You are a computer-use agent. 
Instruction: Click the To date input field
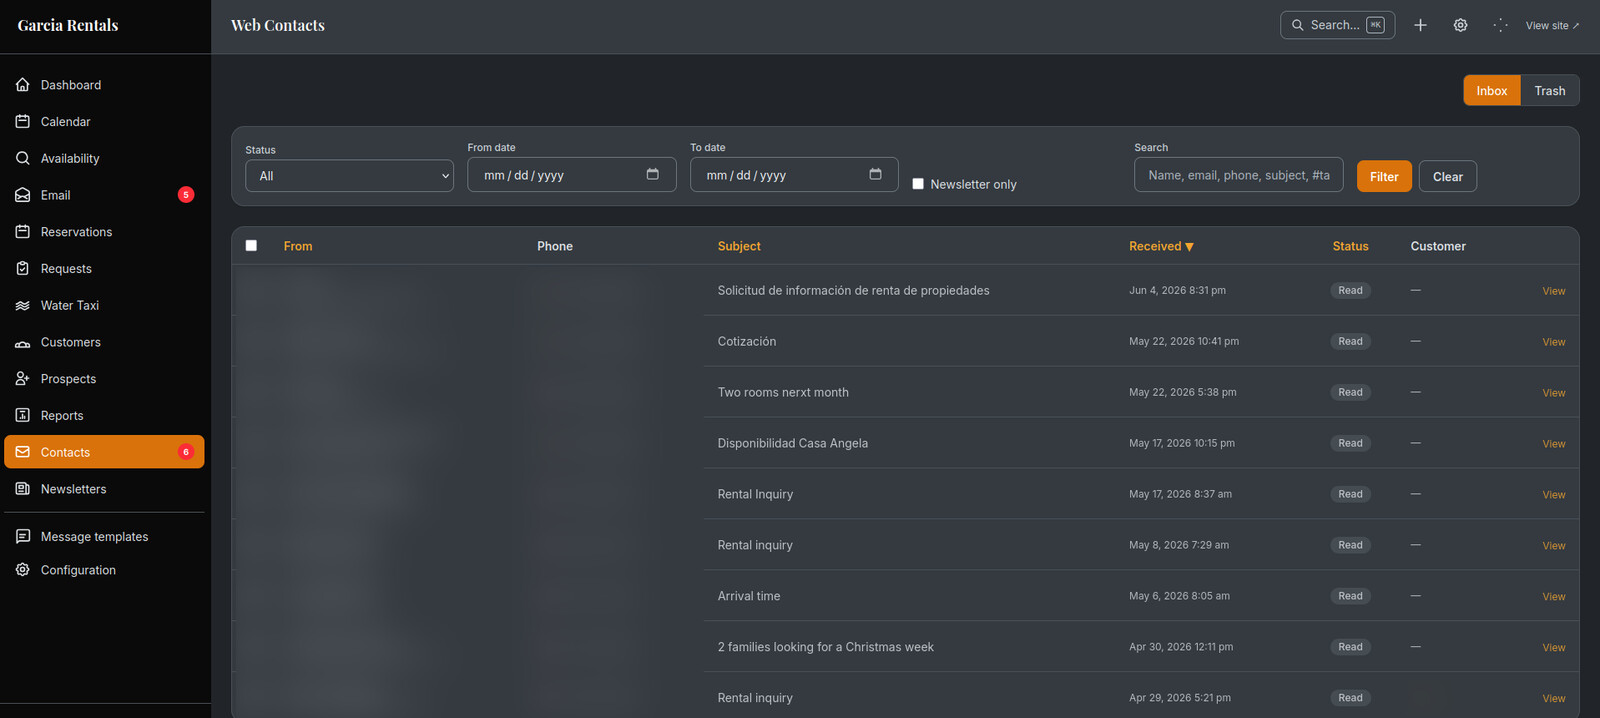point(794,175)
